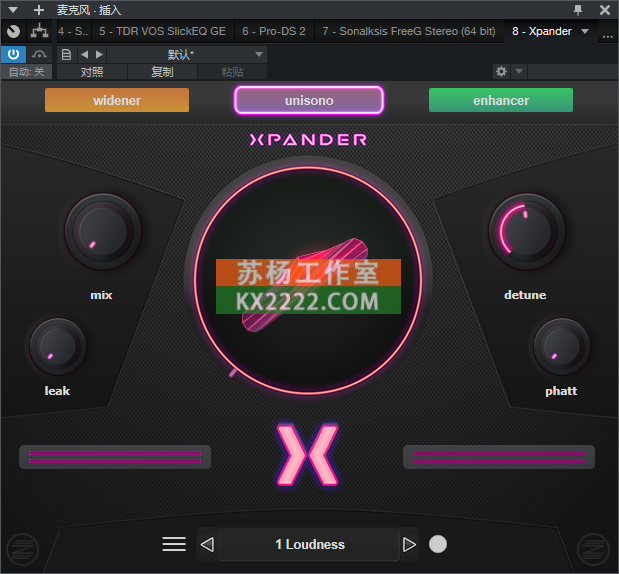Go to the previous Xpander preset

(207, 544)
